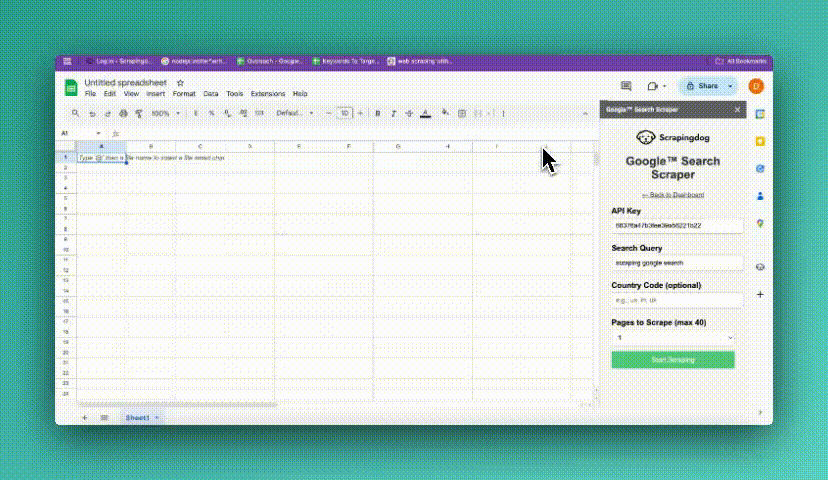Screen dimensions: 828x480
Task: Open the Help menu
Action: tap(300, 94)
